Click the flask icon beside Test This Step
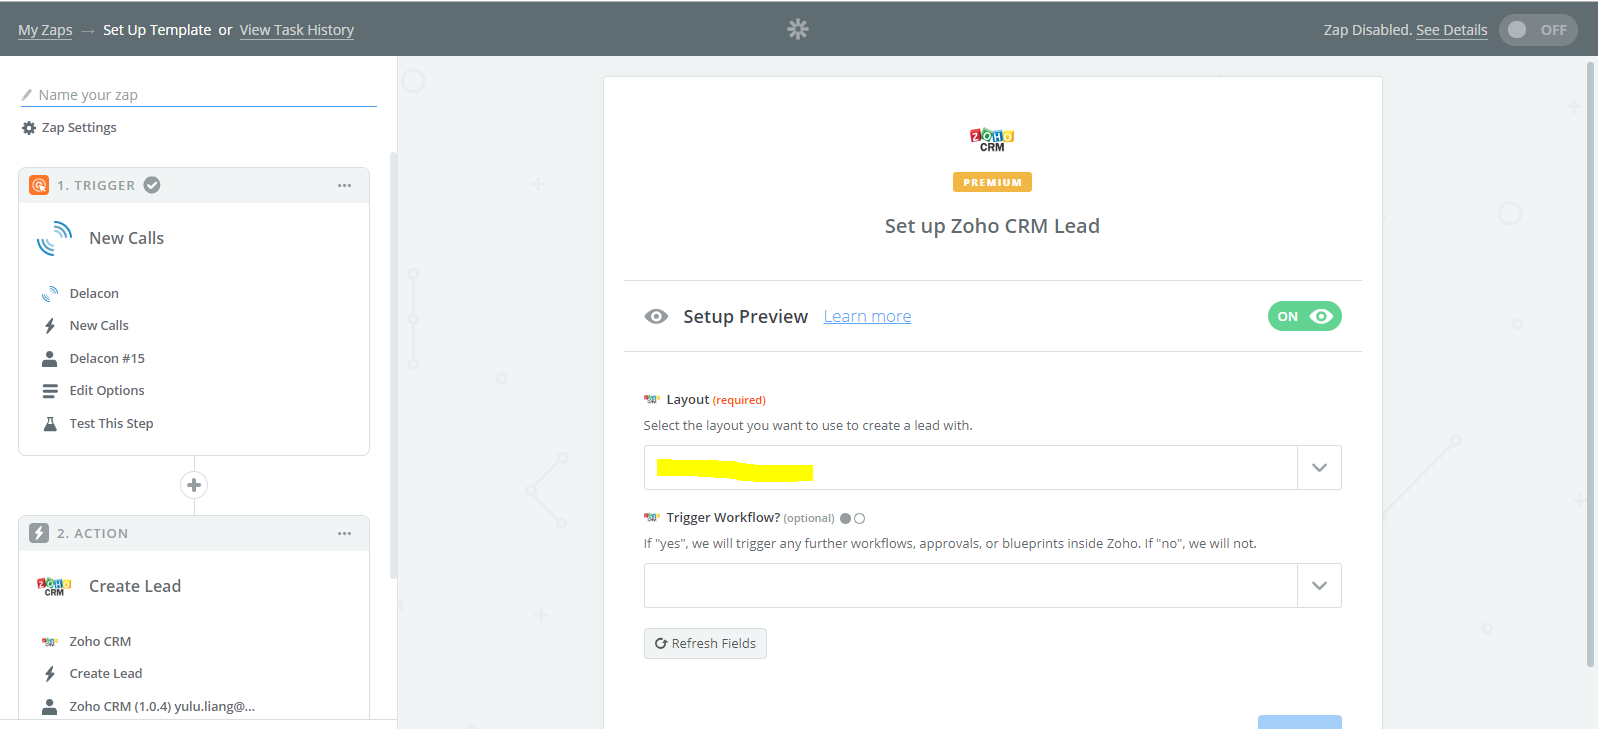 pyautogui.click(x=50, y=424)
